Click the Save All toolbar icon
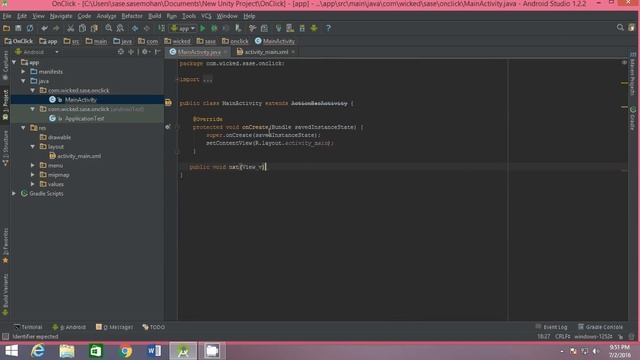The width and height of the screenshot is (640, 360). pyautogui.click(x=18, y=28)
